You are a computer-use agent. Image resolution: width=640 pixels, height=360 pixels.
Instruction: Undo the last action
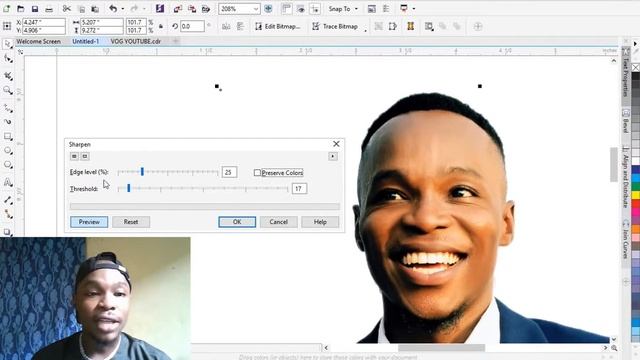113,9
